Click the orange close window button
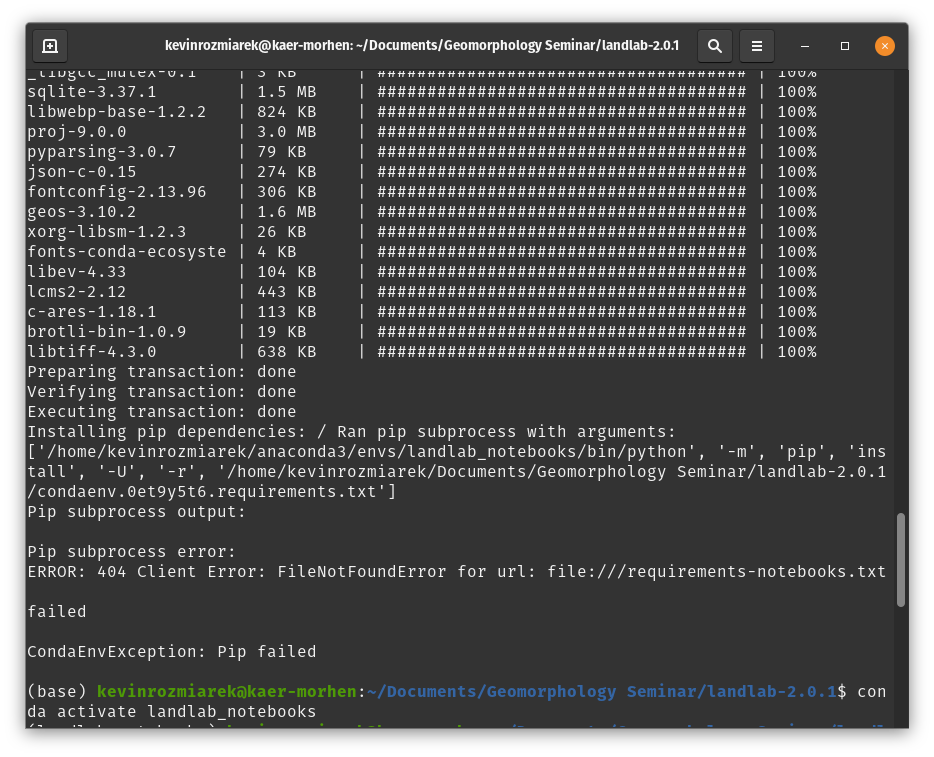 pos(884,45)
